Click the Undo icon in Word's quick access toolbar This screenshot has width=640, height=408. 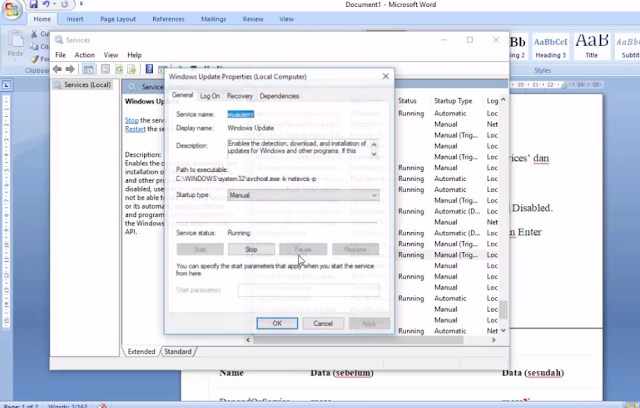click(x=46, y=4)
